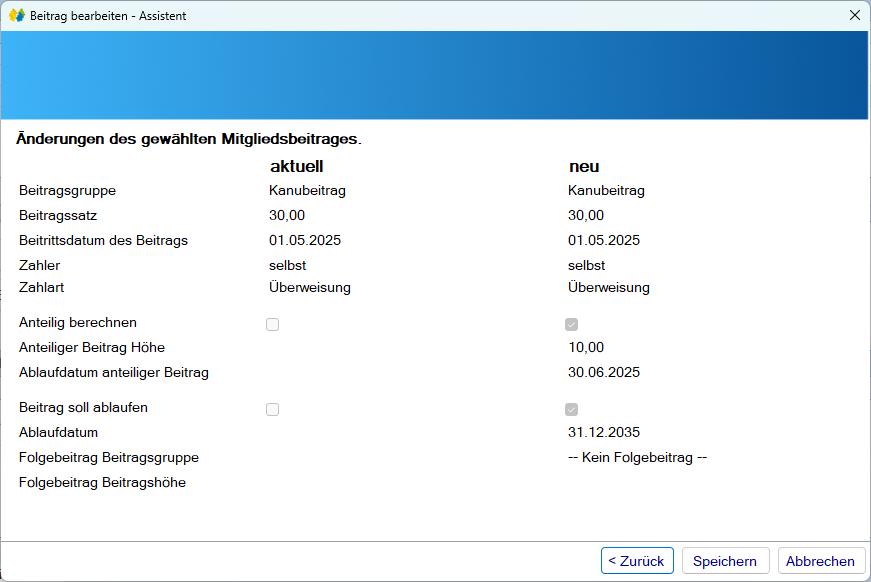Enable the aktuell "Beitrag soll ablaufen" checkbox
This screenshot has width=871, height=582.
(272, 408)
